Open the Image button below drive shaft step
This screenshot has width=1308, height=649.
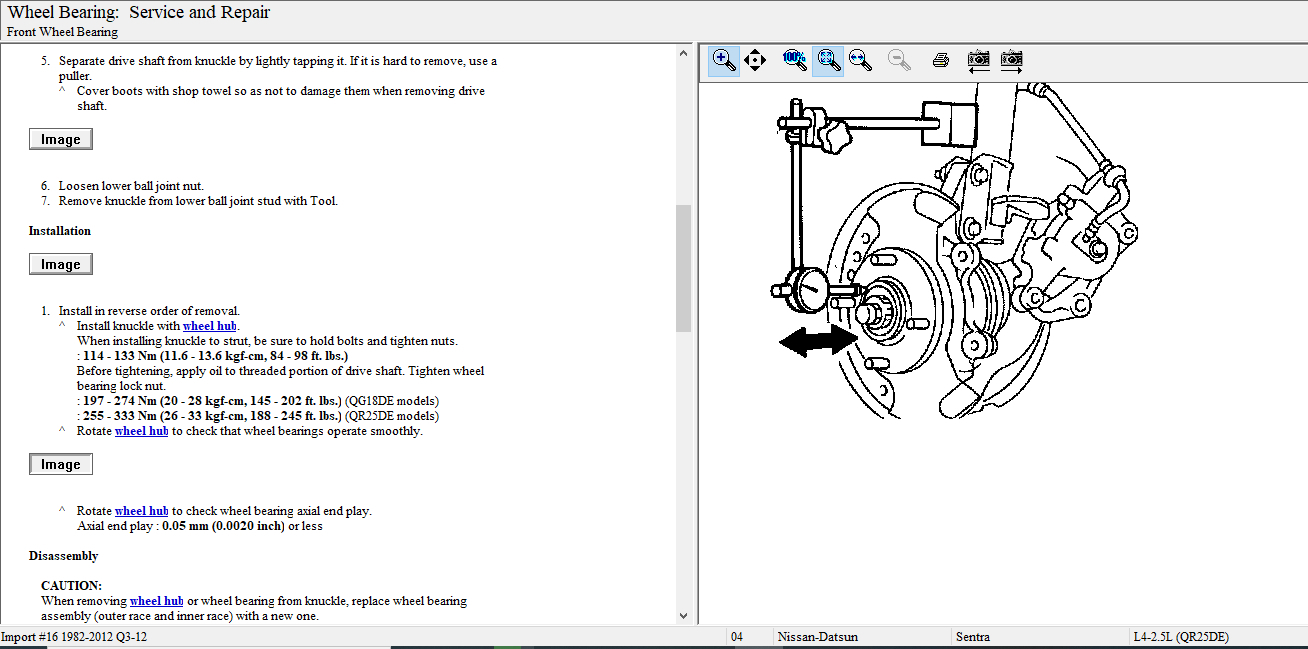[x=61, y=139]
